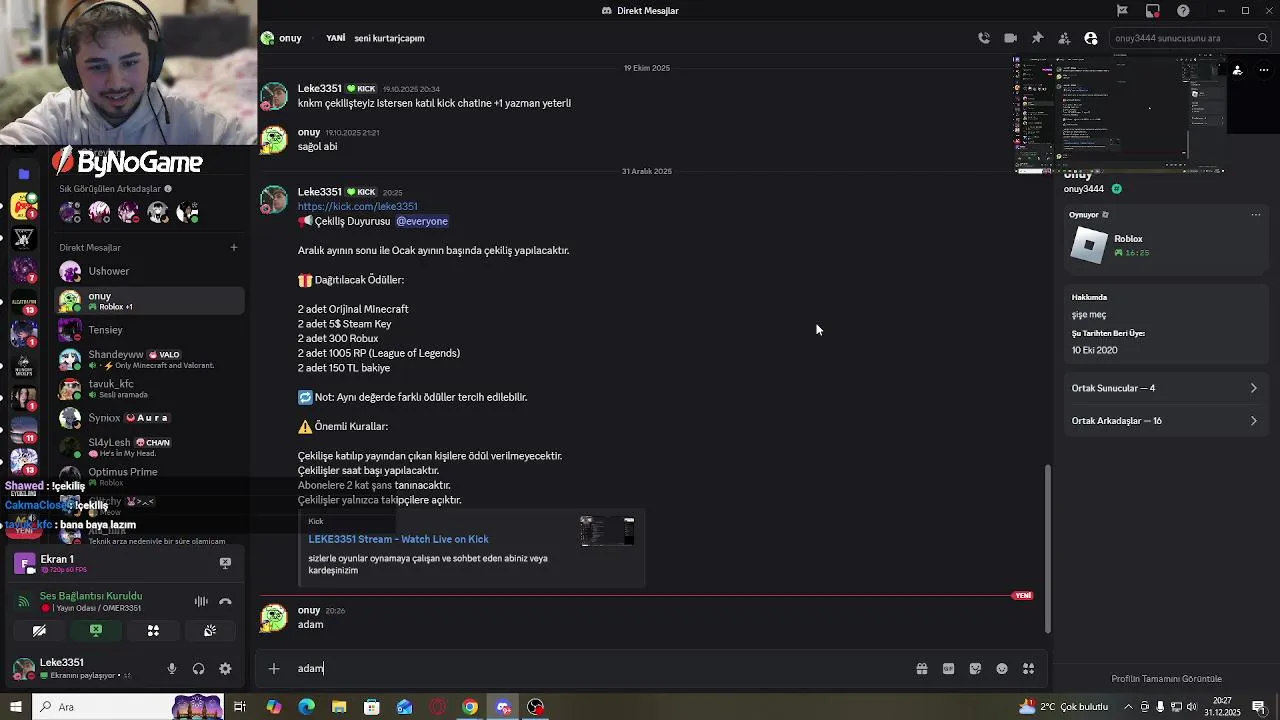1280x720 pixels.
Task: Click the Roblox game icon in profile
Action: [x=1089, y=245]
